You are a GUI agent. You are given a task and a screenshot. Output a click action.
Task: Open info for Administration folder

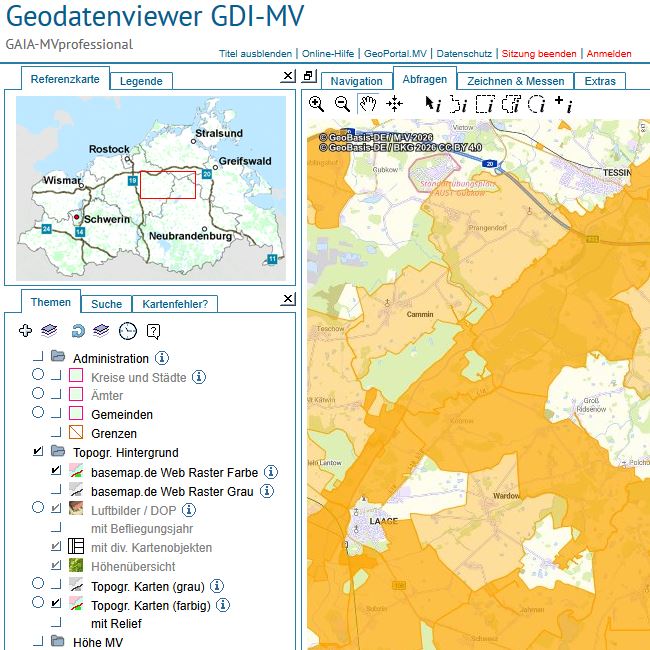162,358
